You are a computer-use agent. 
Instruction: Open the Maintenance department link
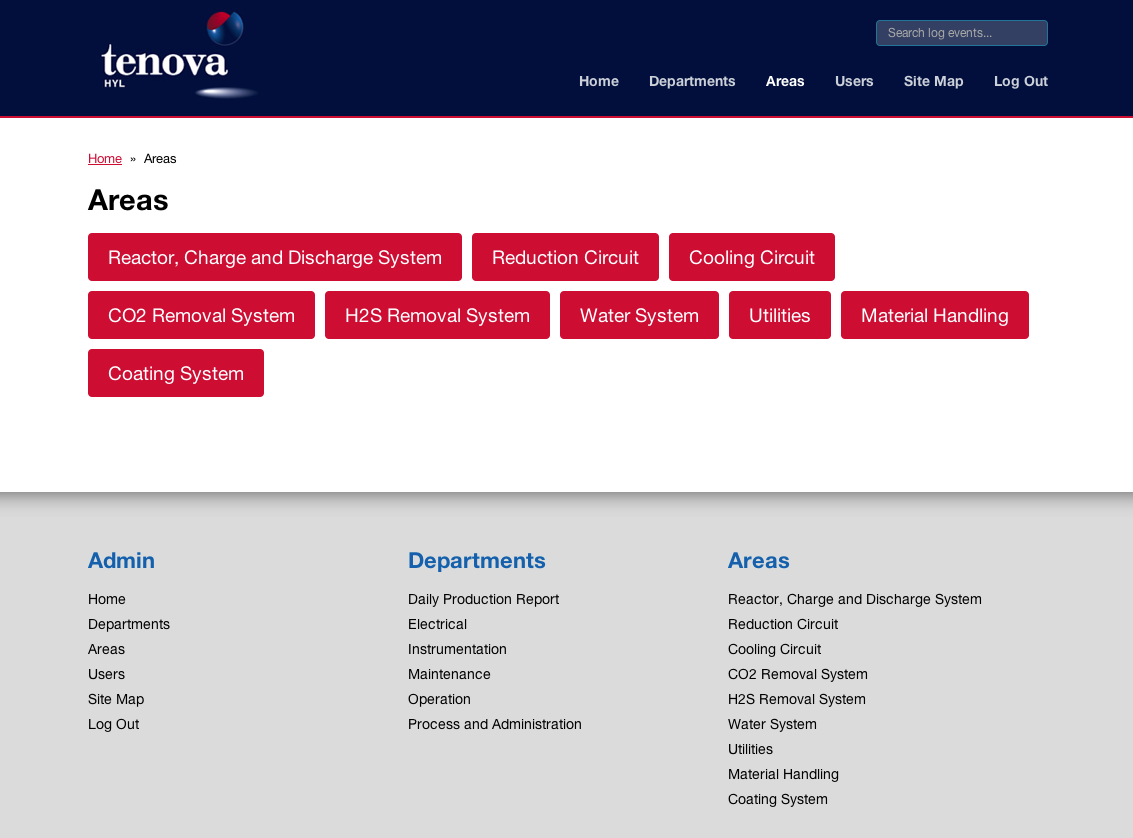(449, 674)
